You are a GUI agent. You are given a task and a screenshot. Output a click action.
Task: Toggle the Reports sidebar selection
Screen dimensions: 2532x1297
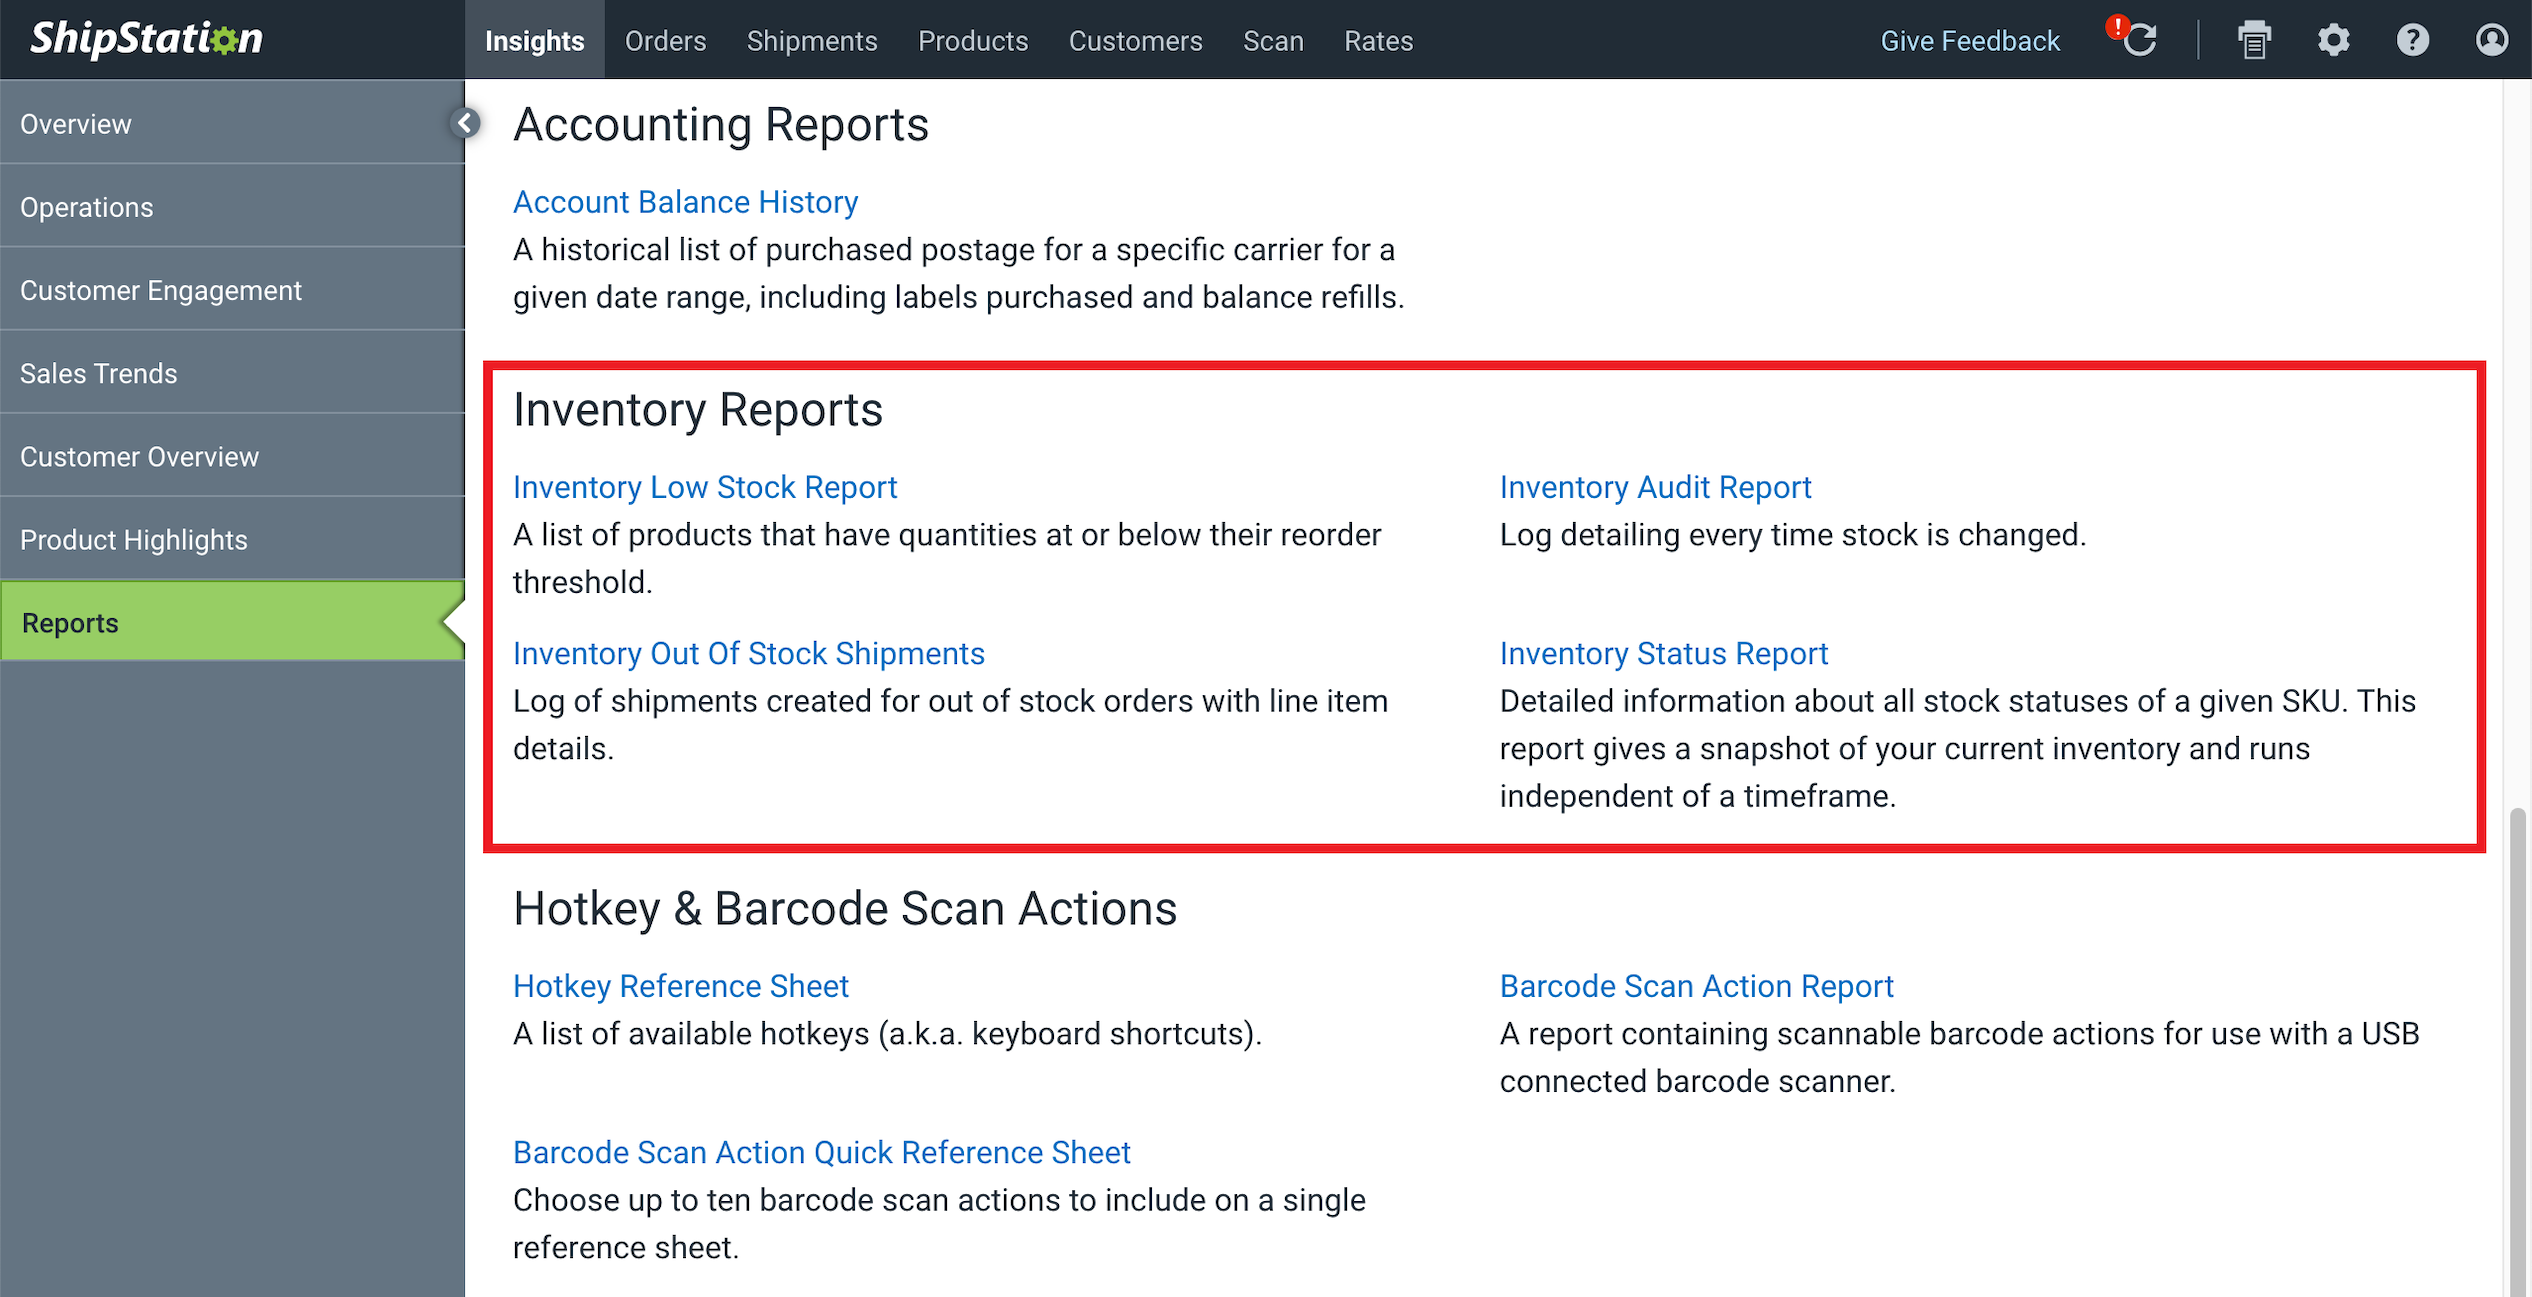(x=233, y=620)
